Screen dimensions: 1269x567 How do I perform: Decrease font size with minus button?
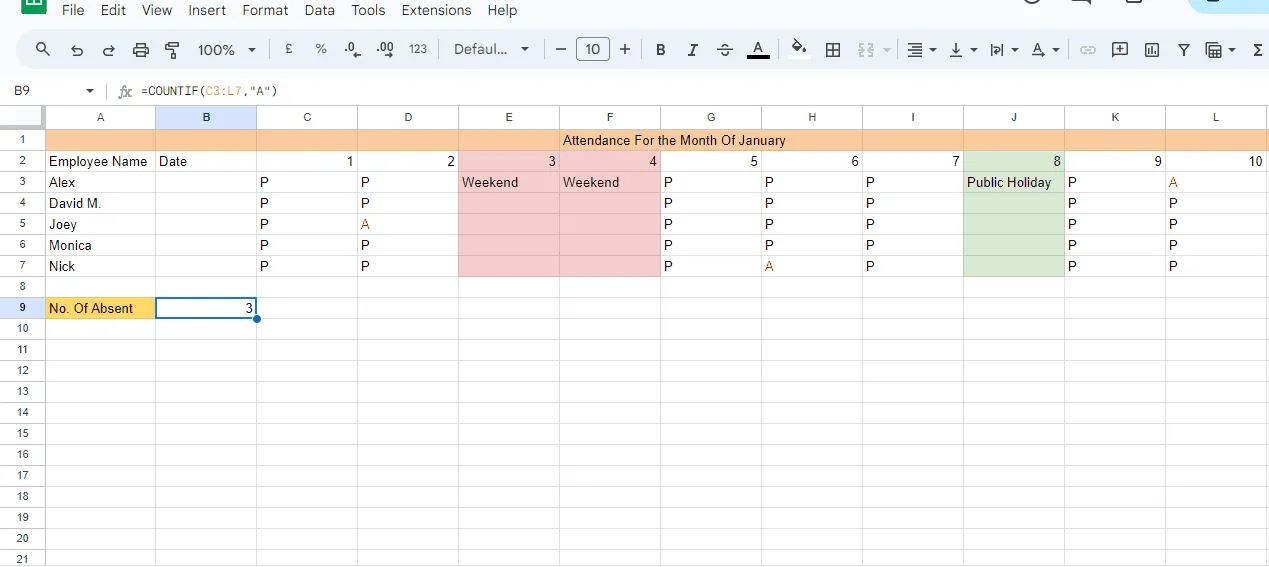(560, 49)
